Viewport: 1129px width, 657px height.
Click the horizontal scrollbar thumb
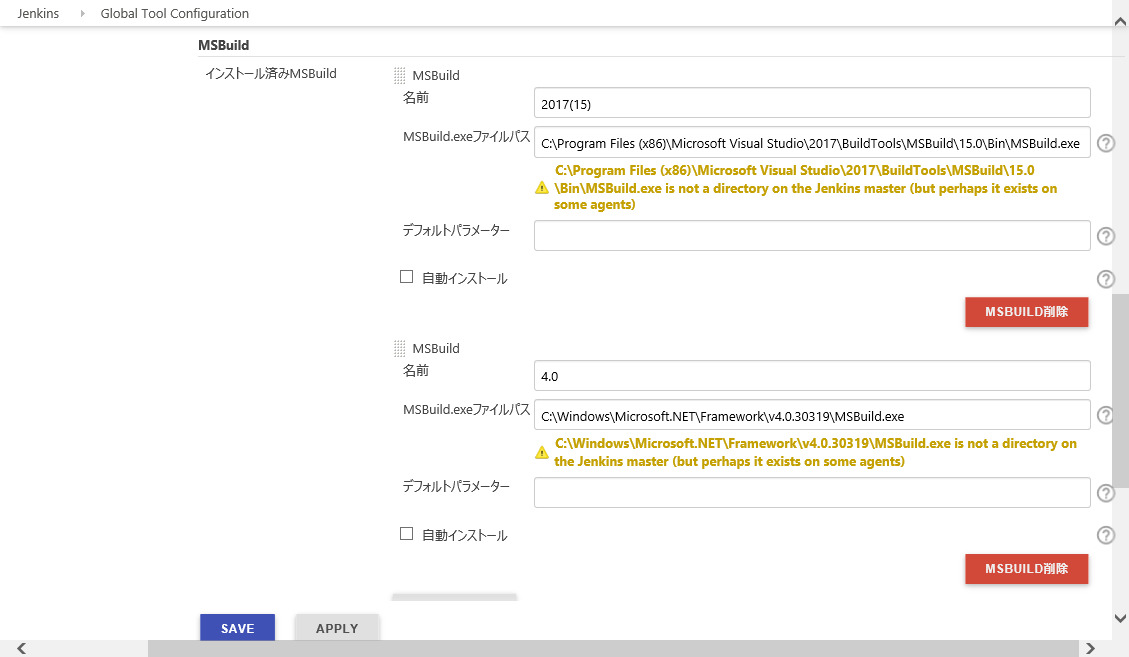(613, 648)
